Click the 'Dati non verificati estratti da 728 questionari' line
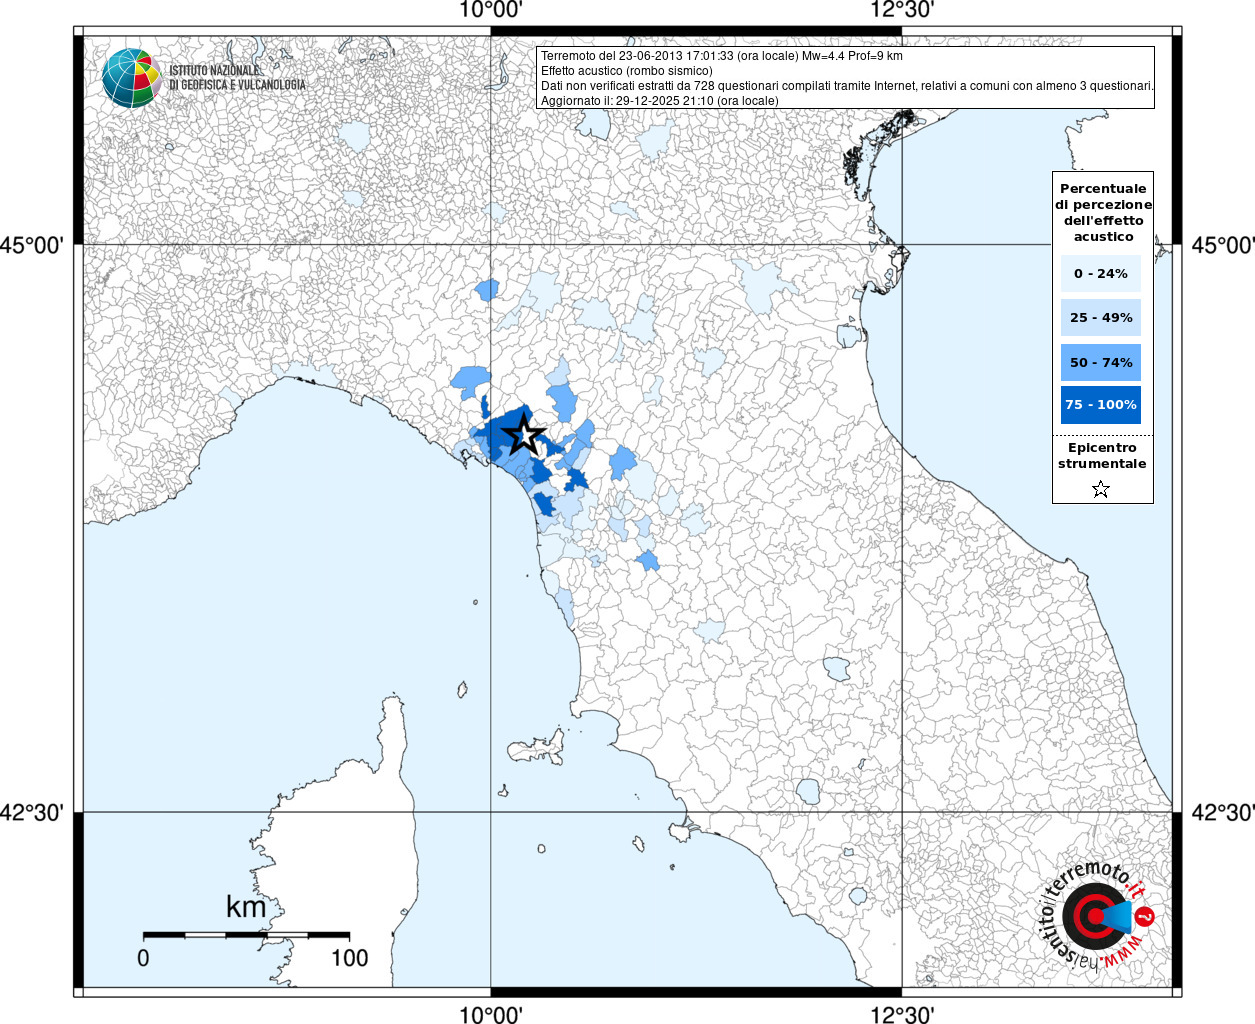Screen dimensions: 1255x1024 [847, 86]
